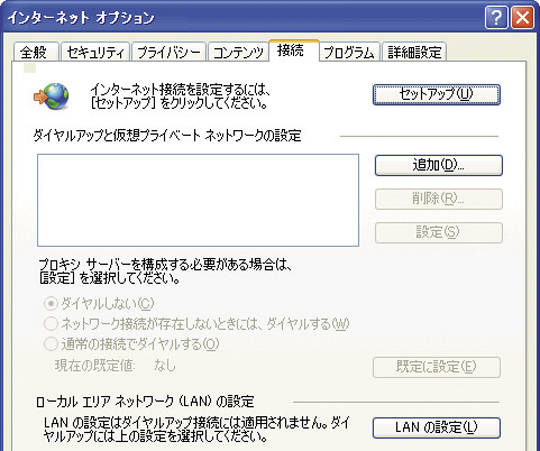
Task: Switch to the コンテンツ tab
Action: pyautogui.click(x=238, y=52)
